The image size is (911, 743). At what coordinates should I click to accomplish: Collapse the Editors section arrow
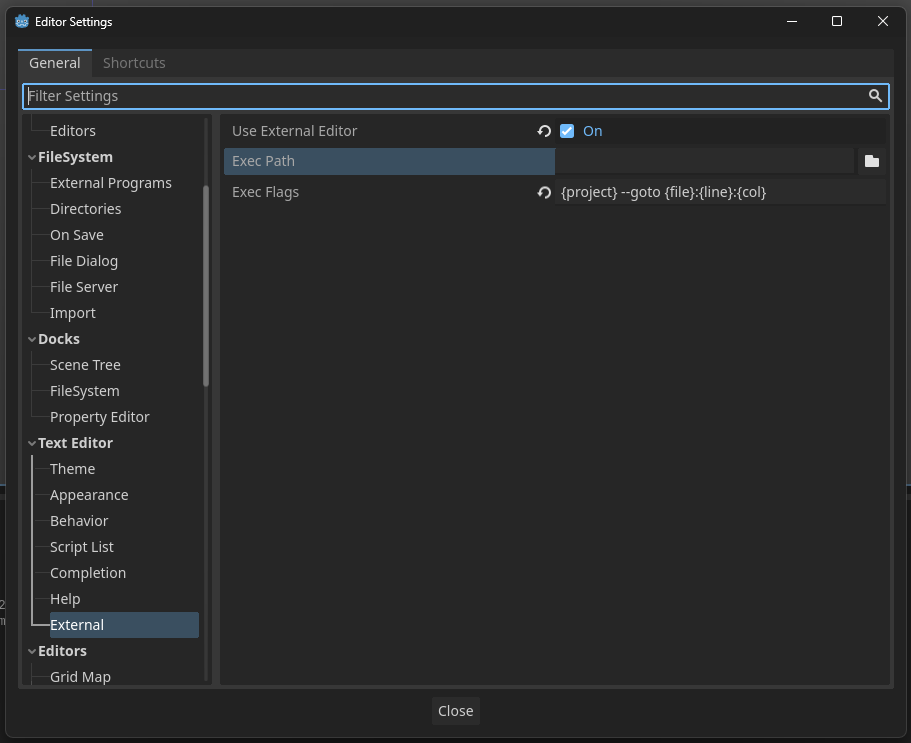(x=32, y=651)
